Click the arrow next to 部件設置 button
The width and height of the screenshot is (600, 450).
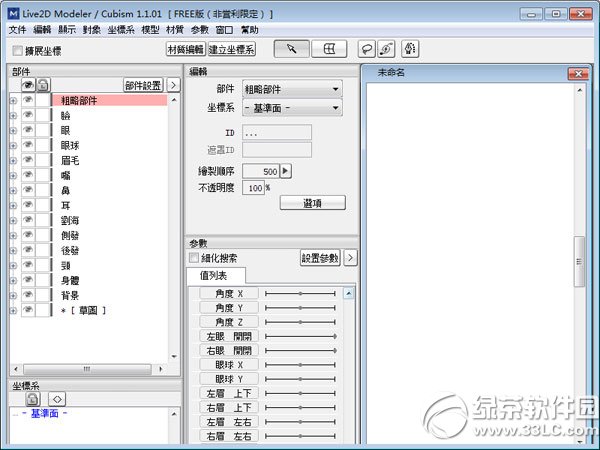tap(173, 85)
